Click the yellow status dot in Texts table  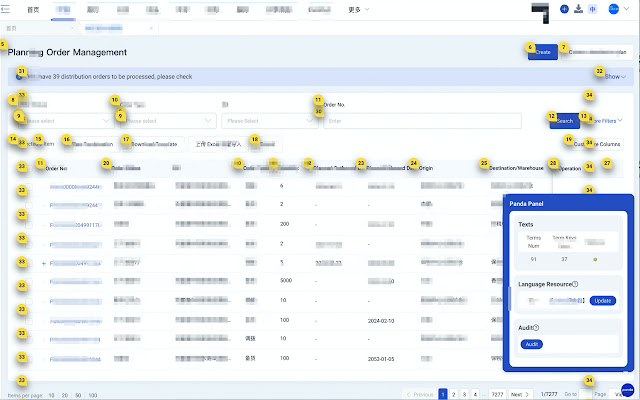tap(595, 260)
